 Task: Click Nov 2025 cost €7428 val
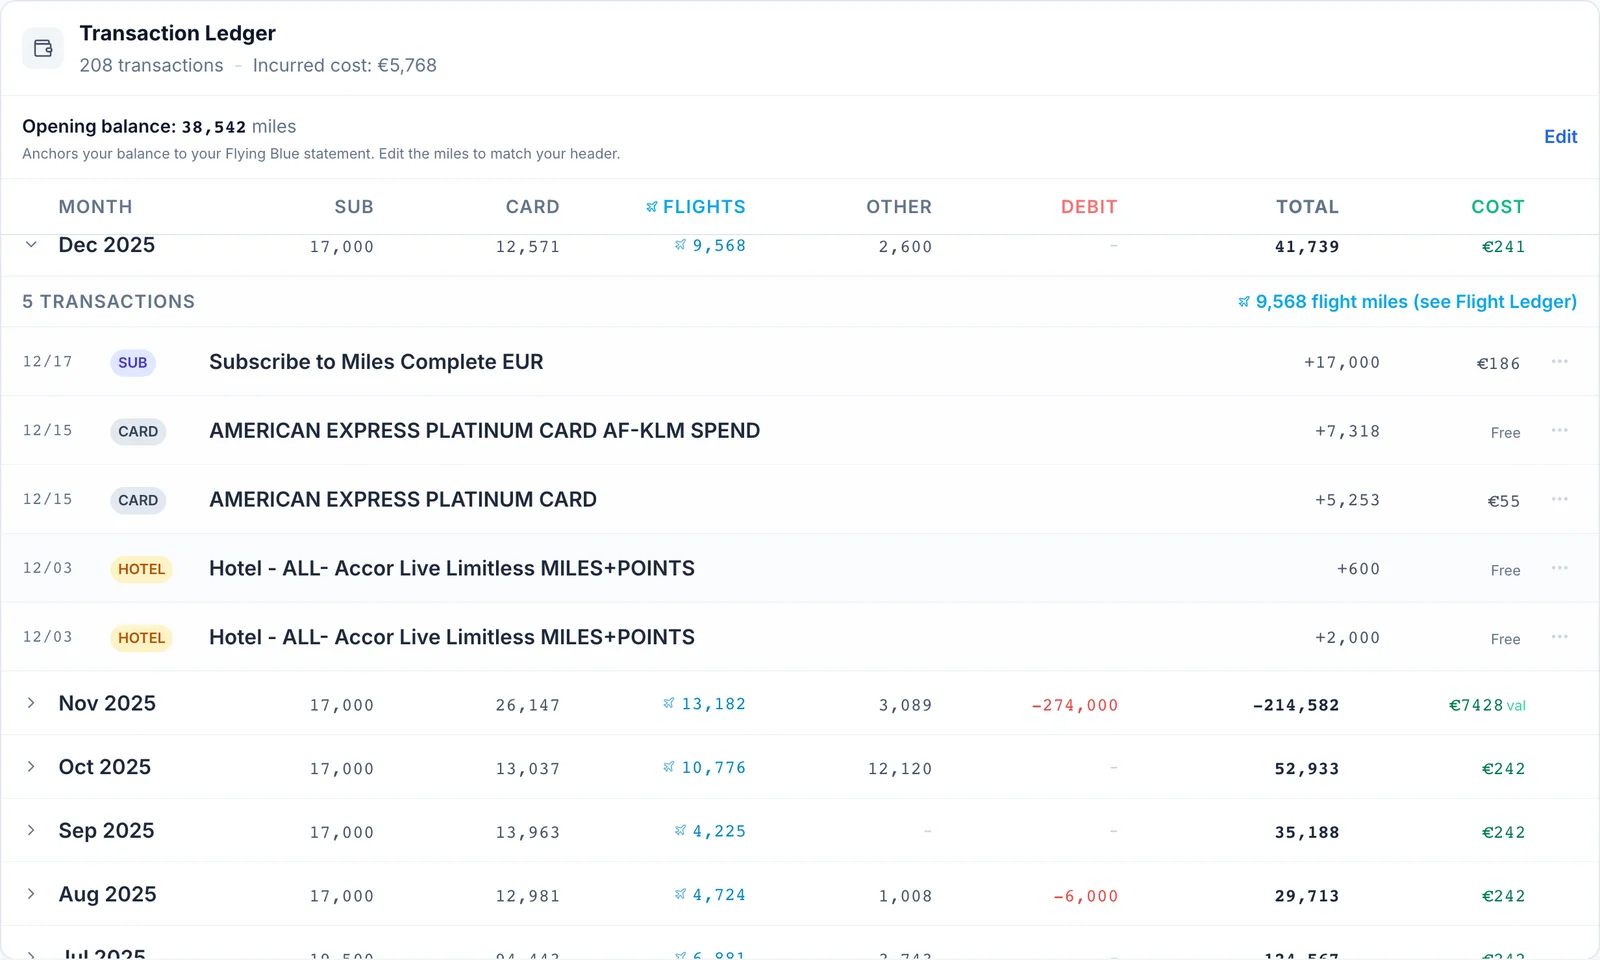(1487, 705)
